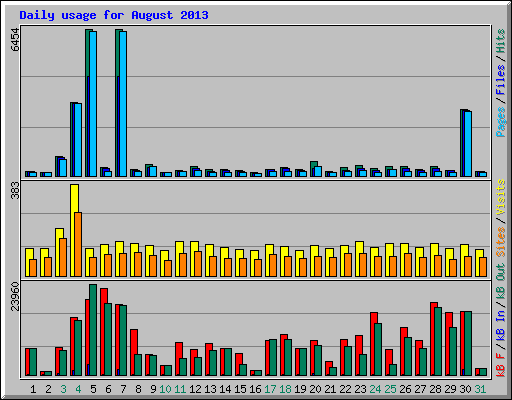Select weekend day 31 label
Viewport: 512px width, 400px height.
[x=480, y=389]
